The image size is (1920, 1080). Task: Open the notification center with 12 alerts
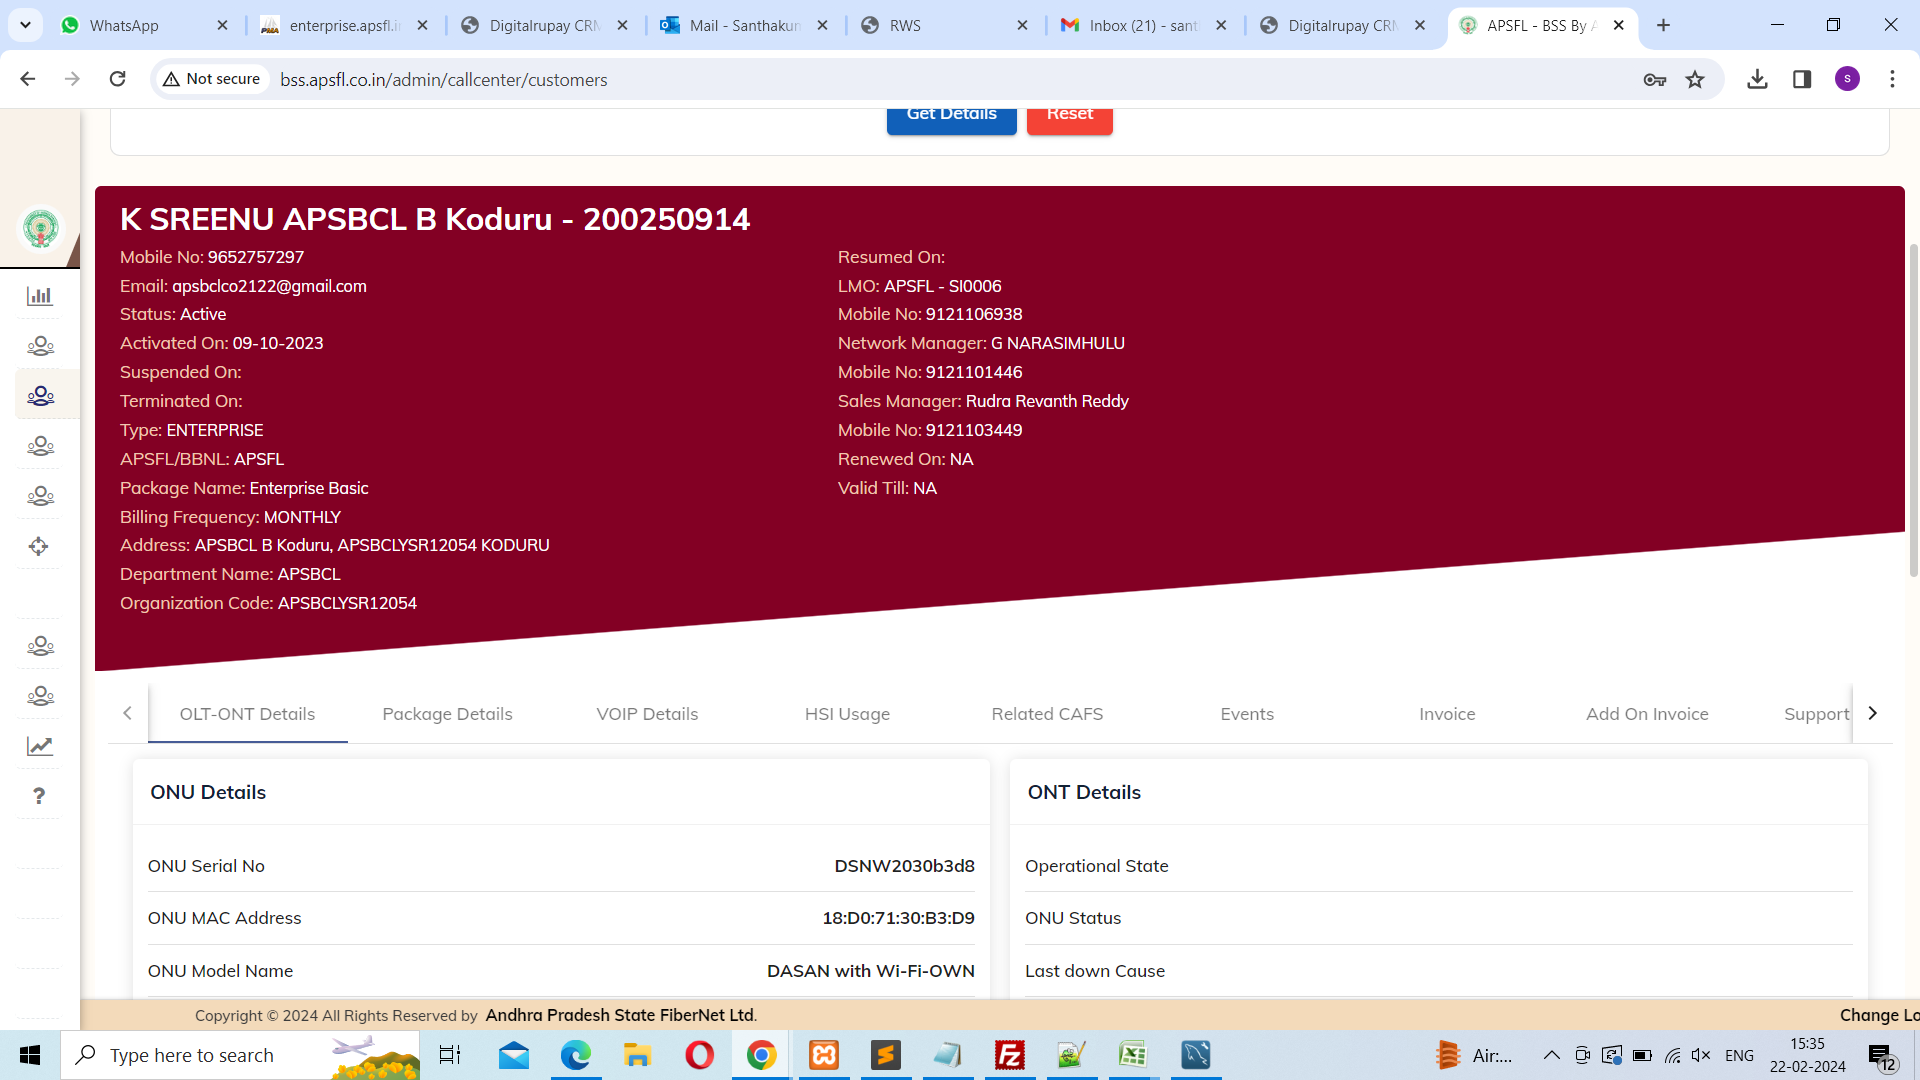(1881, 1056)
